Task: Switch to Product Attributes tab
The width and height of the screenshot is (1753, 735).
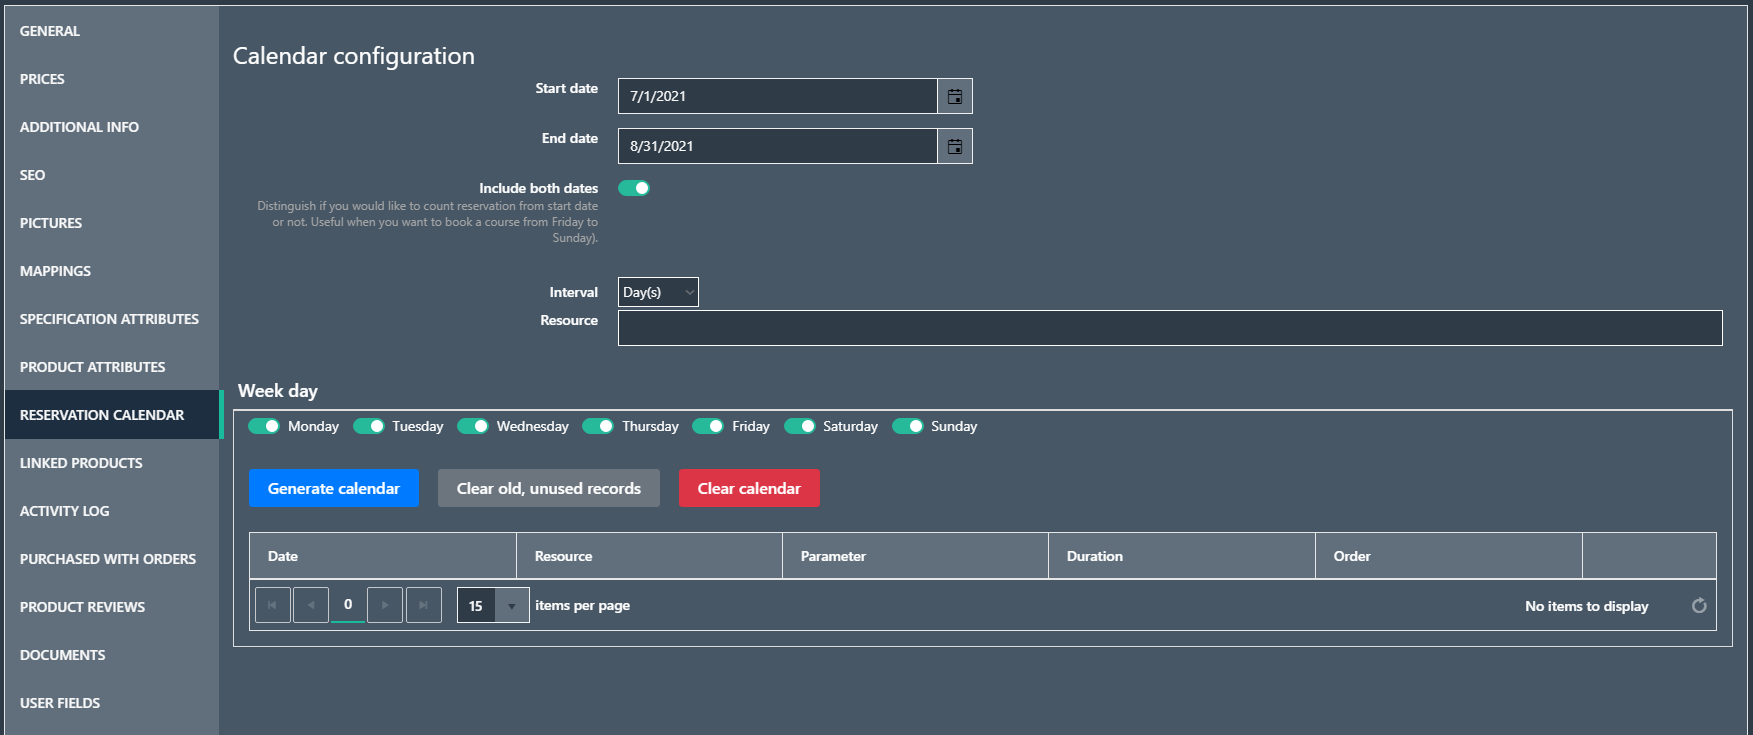Action: tap(112, 367)
